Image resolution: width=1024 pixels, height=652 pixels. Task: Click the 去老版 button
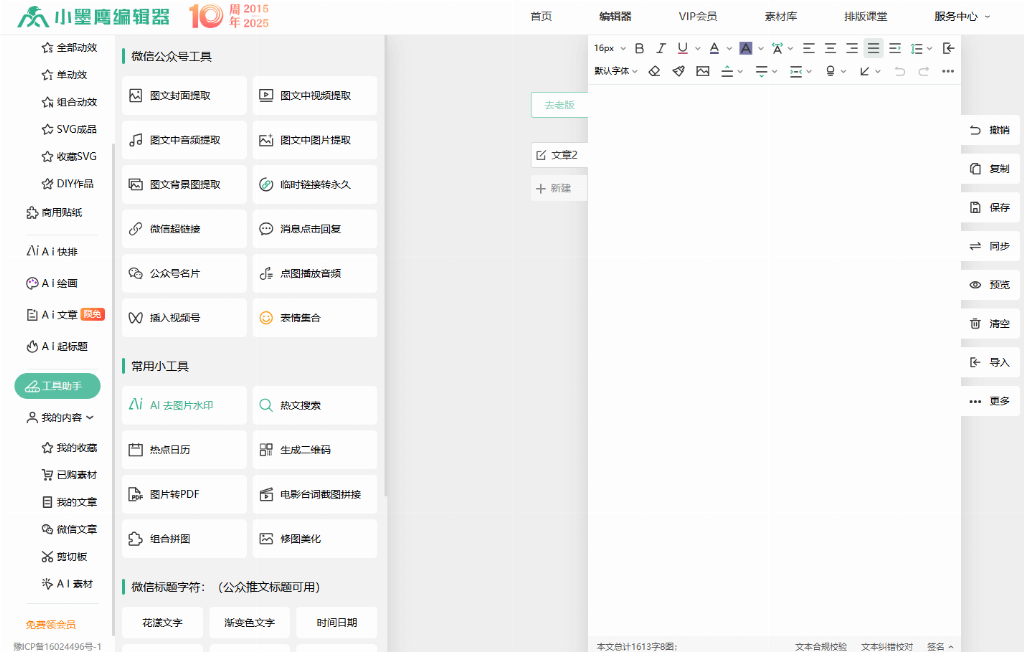[x=559, y=105]
